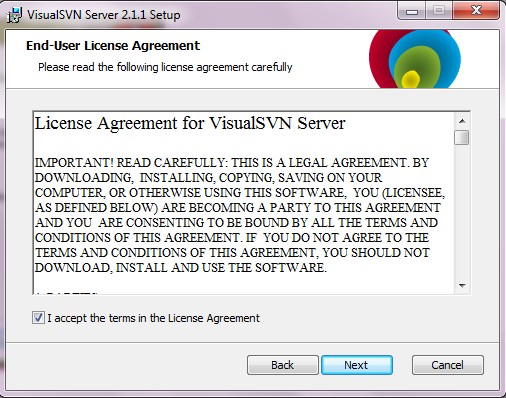Click the installer icon in the title bar
This screenshot has width=506, height=398.
pos(14,15)
